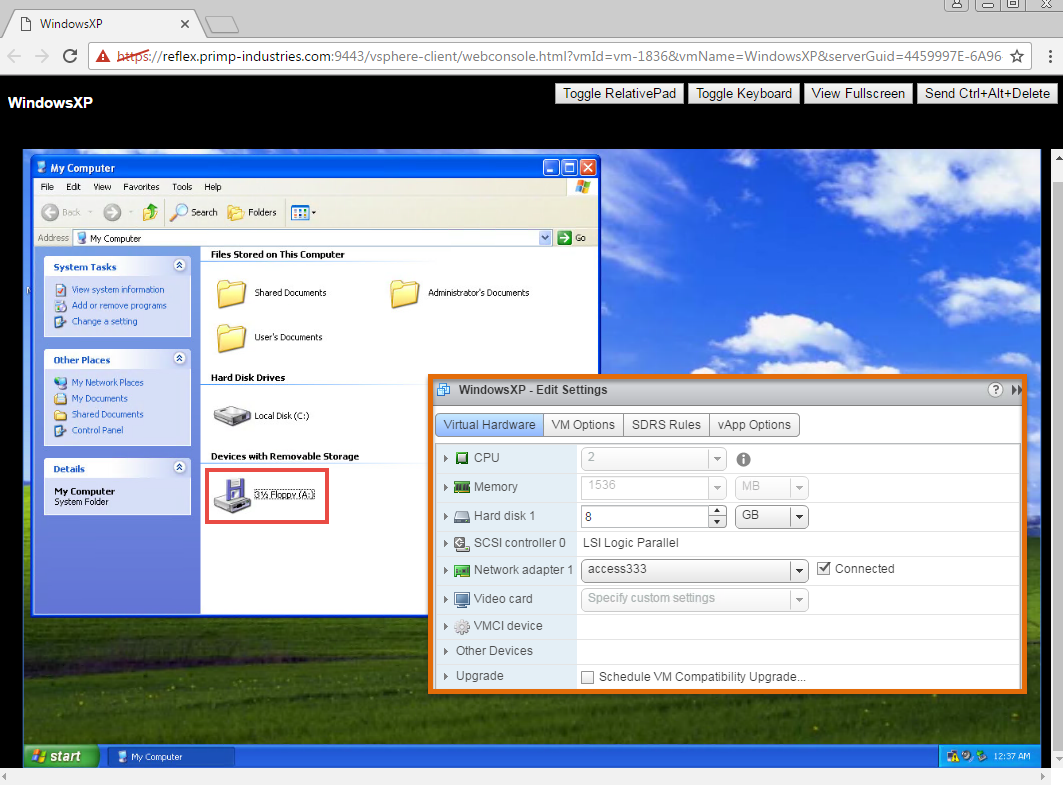Screen dimensions: 1063x785
Task: Switch to the vApp Options tab
Action: point(754,425)
